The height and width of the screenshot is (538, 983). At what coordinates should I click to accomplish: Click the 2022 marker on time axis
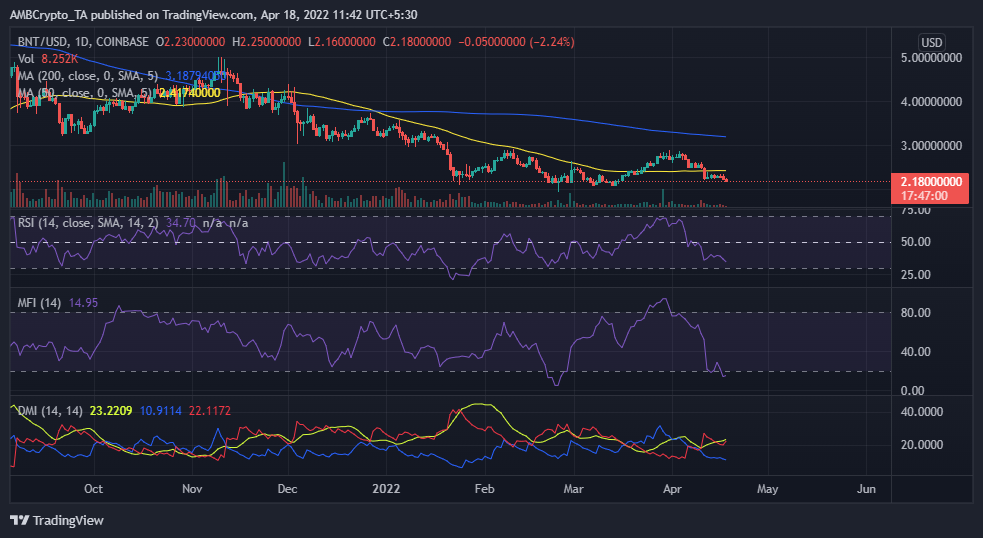tap(386, 488)
